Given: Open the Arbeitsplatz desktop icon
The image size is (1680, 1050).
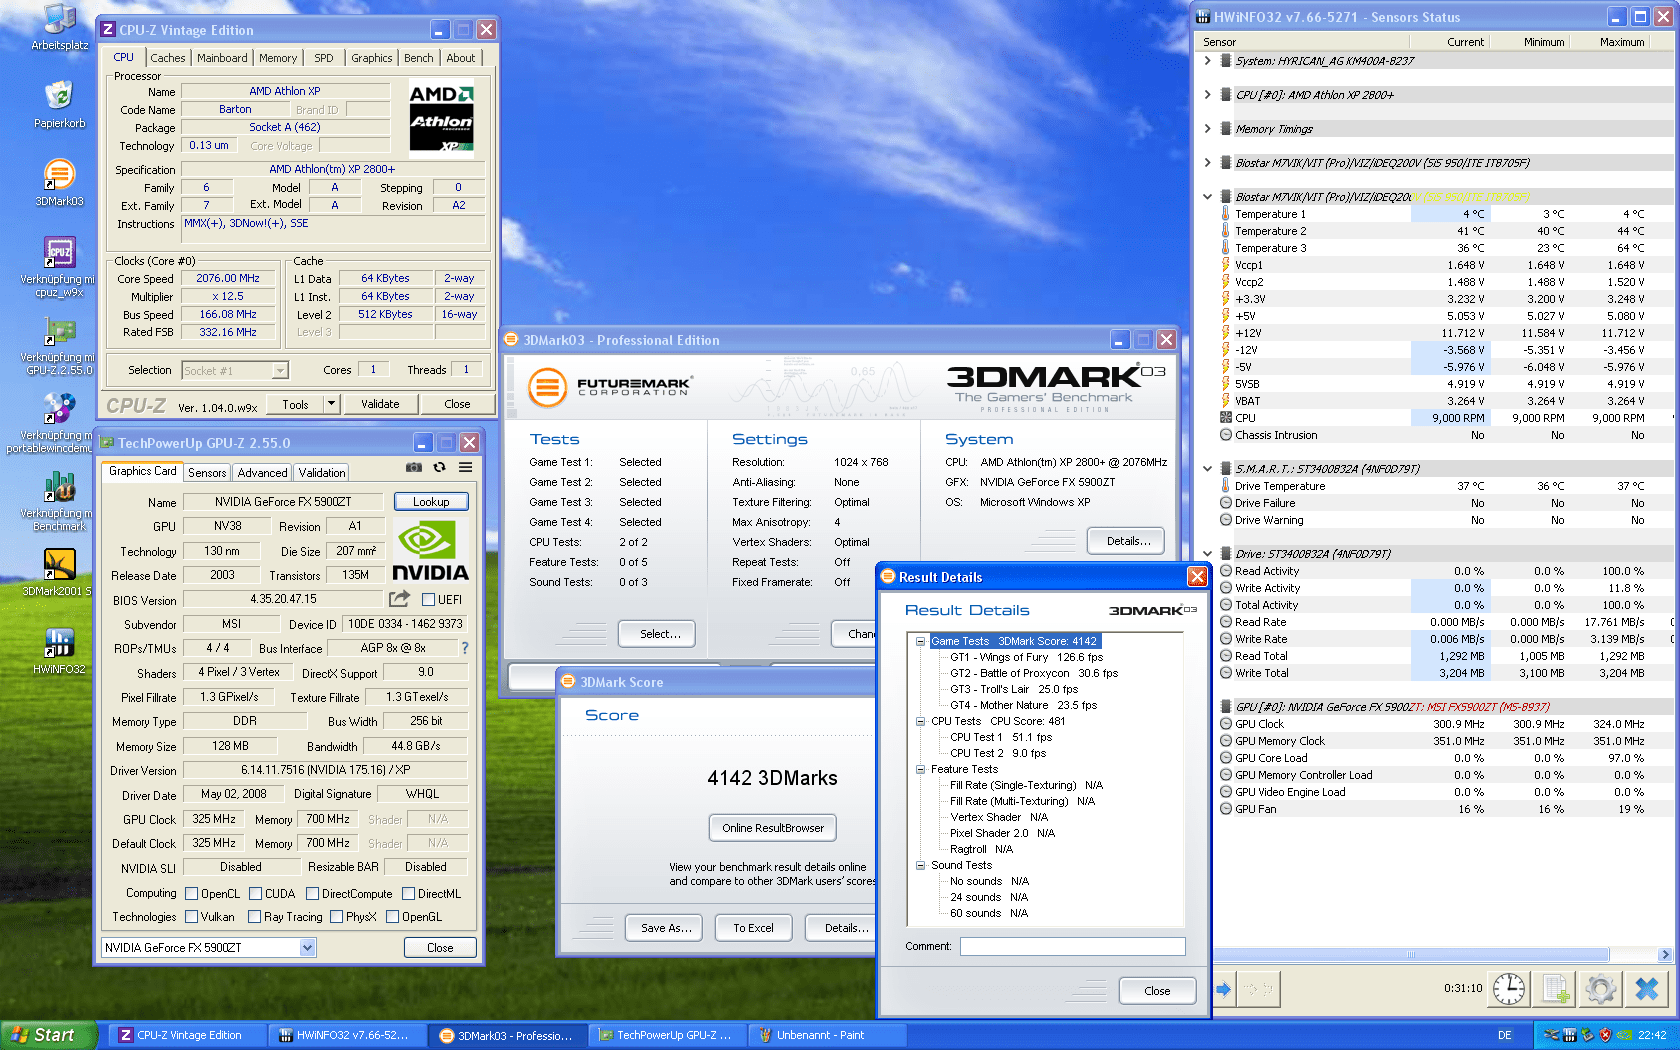Looking at the screenshot, I should [x=59, y=28].
